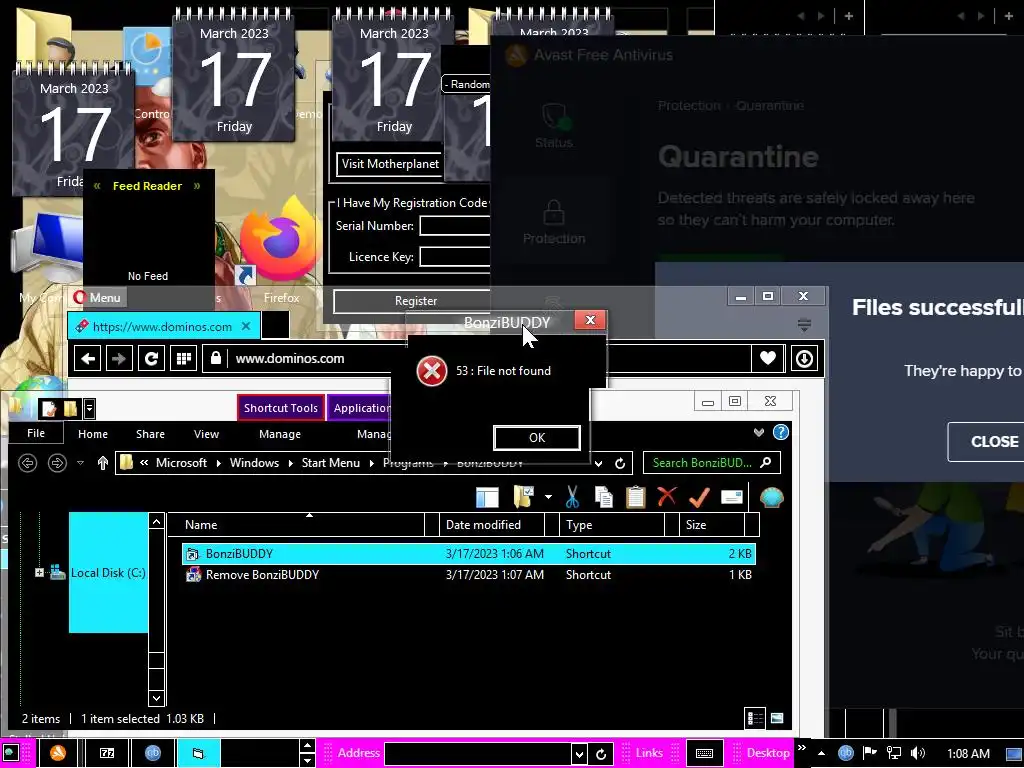Refresh the Explorer folder view
This screenshot has width=1024, height=768.
(x=620, y=464)
